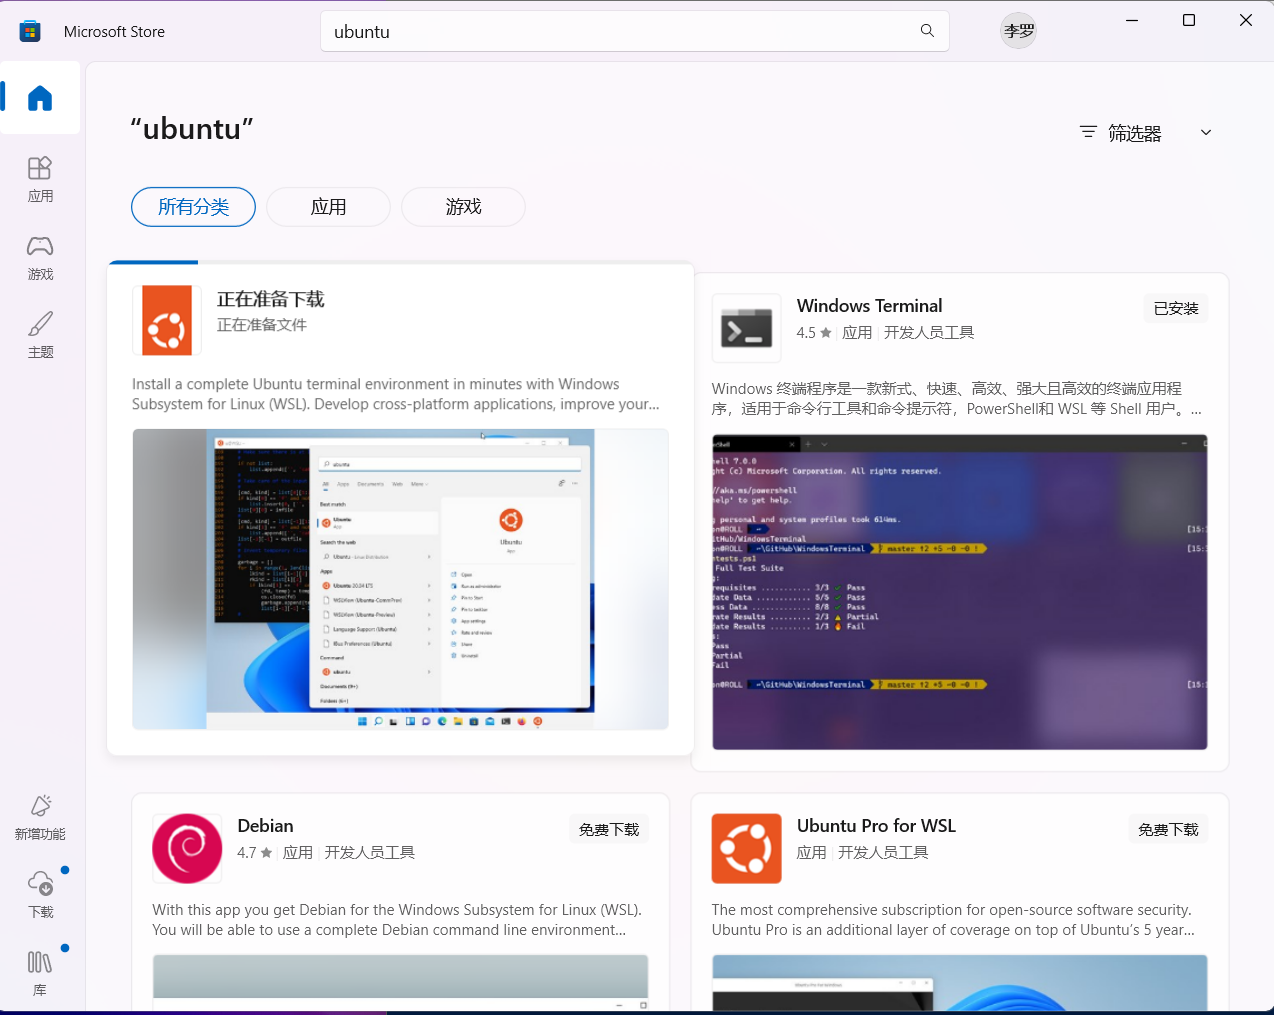The image size is (1274, 1015).
Task: Click the Windows Terminal description paragraph
Action: (957, 399)
